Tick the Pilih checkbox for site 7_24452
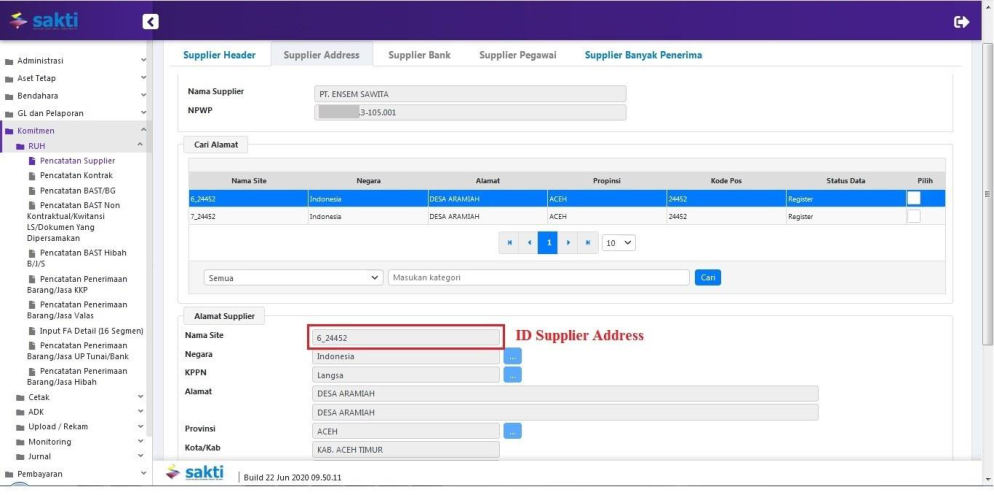This screenshot has height=495, width=994. click(913, 216)
